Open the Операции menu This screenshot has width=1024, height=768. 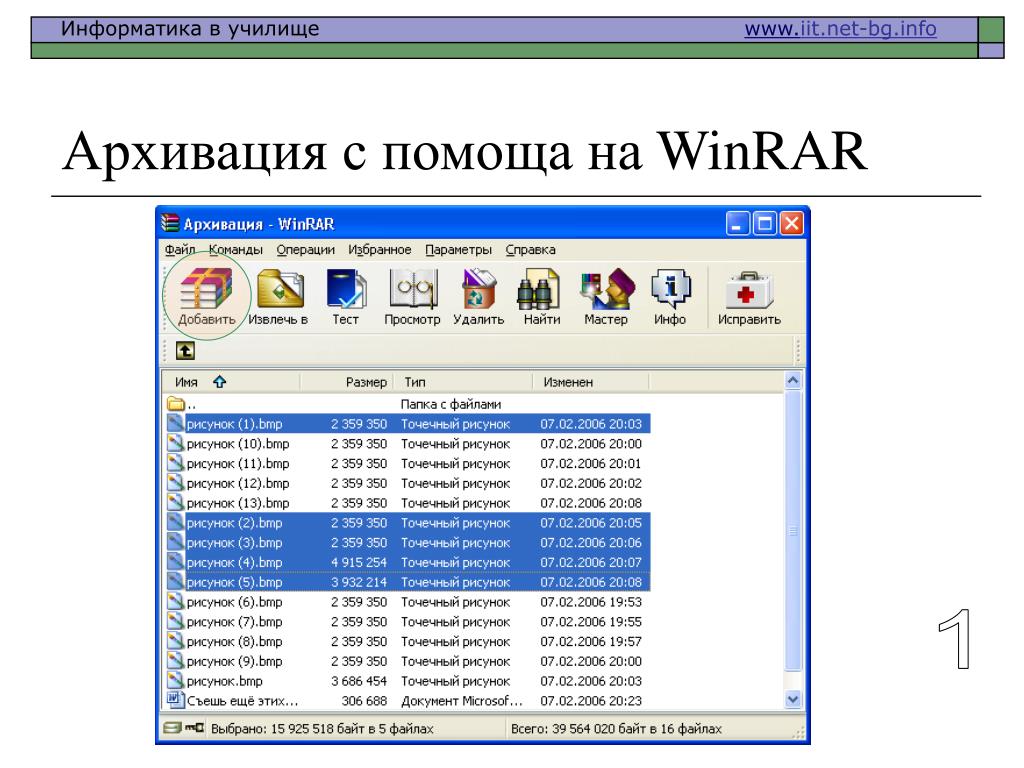click(x=306, y=249)
